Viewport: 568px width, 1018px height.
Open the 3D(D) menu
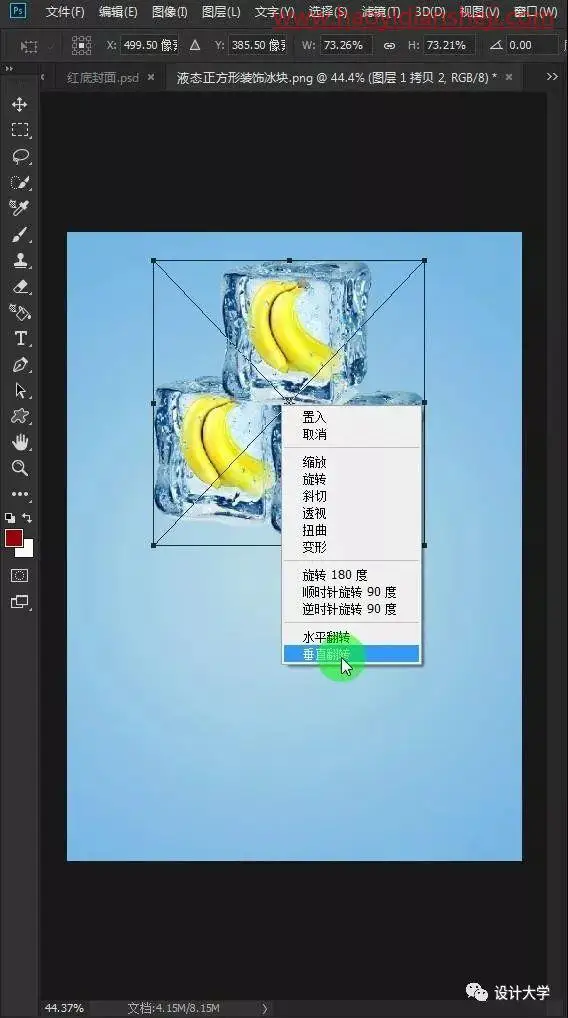pyautogui.click(x=430, y=12)
